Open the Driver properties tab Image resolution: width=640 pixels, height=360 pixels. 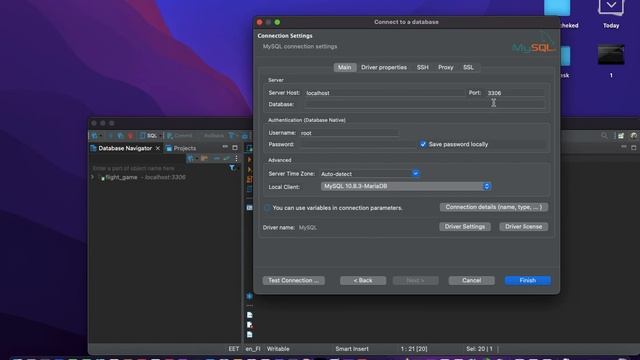tap(384, 67)
